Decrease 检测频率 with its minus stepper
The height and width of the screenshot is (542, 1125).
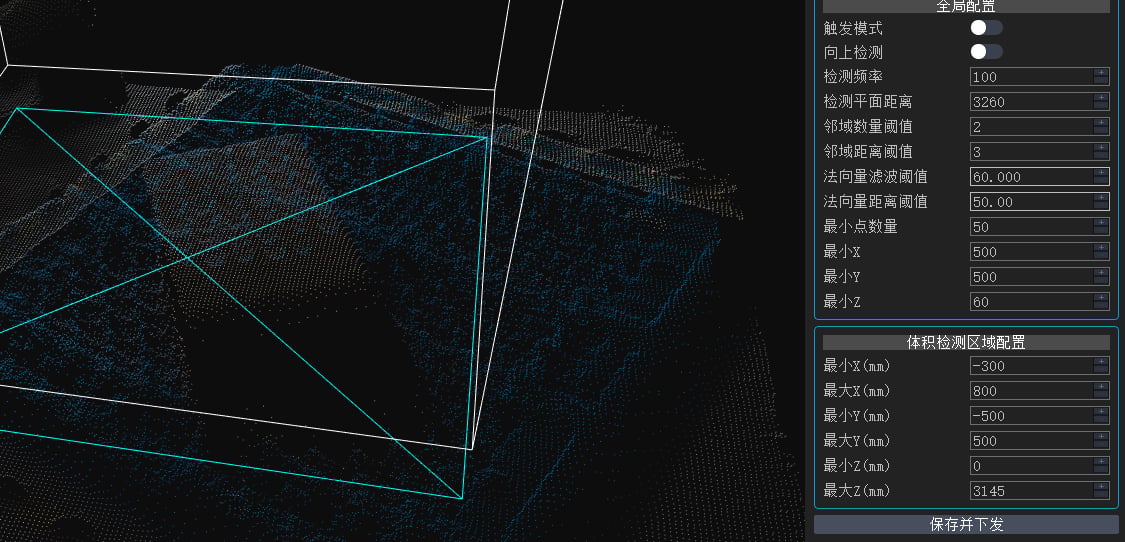pos(1101,81)
